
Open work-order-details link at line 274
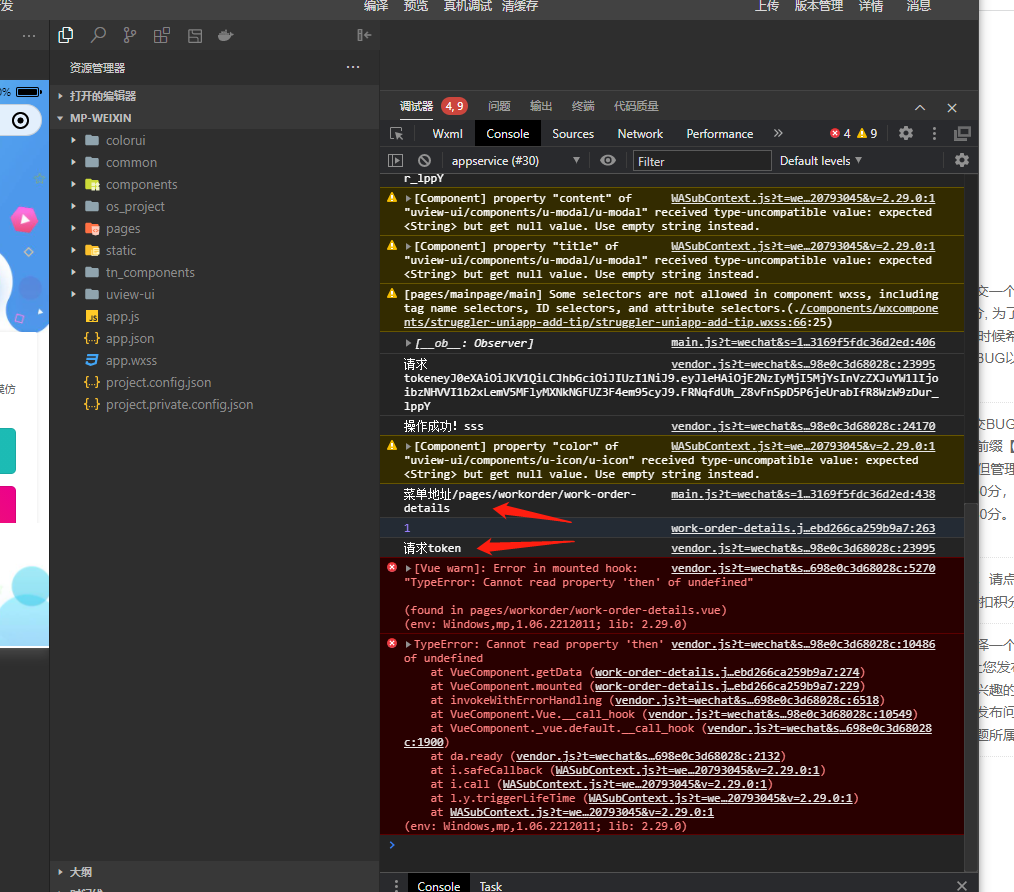[727, 673]
